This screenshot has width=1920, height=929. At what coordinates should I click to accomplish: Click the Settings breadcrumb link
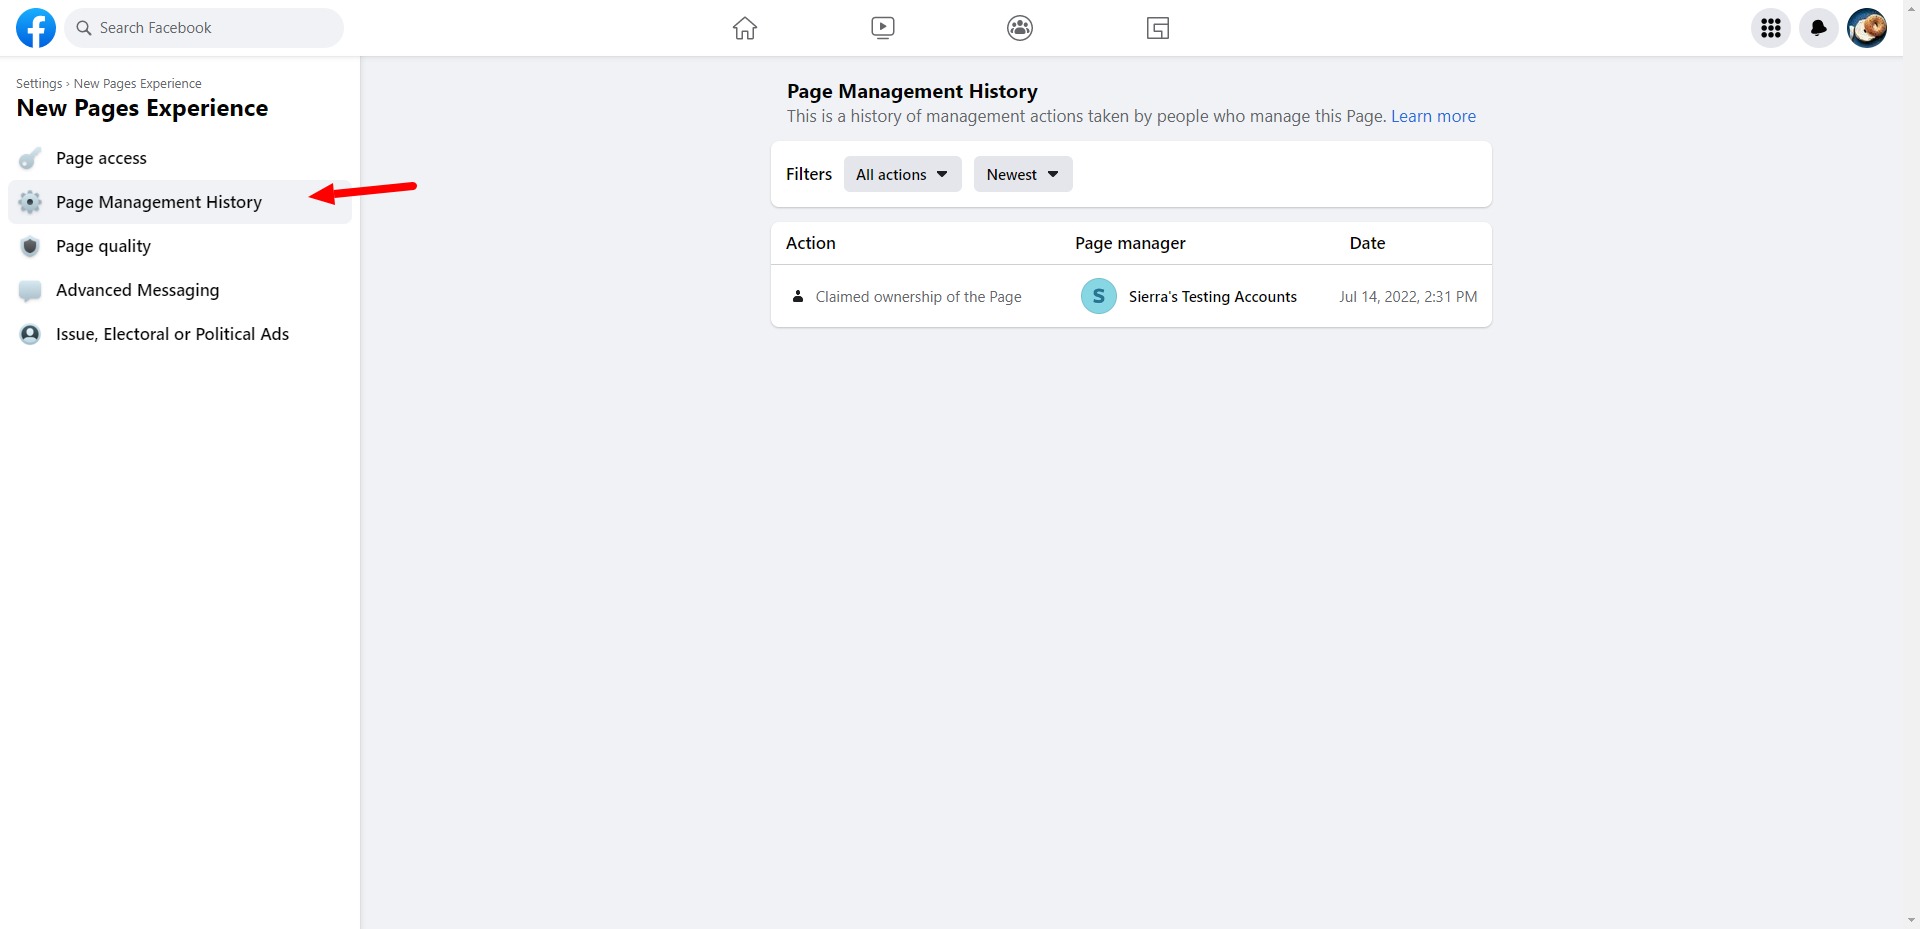[x=39, y=84]
